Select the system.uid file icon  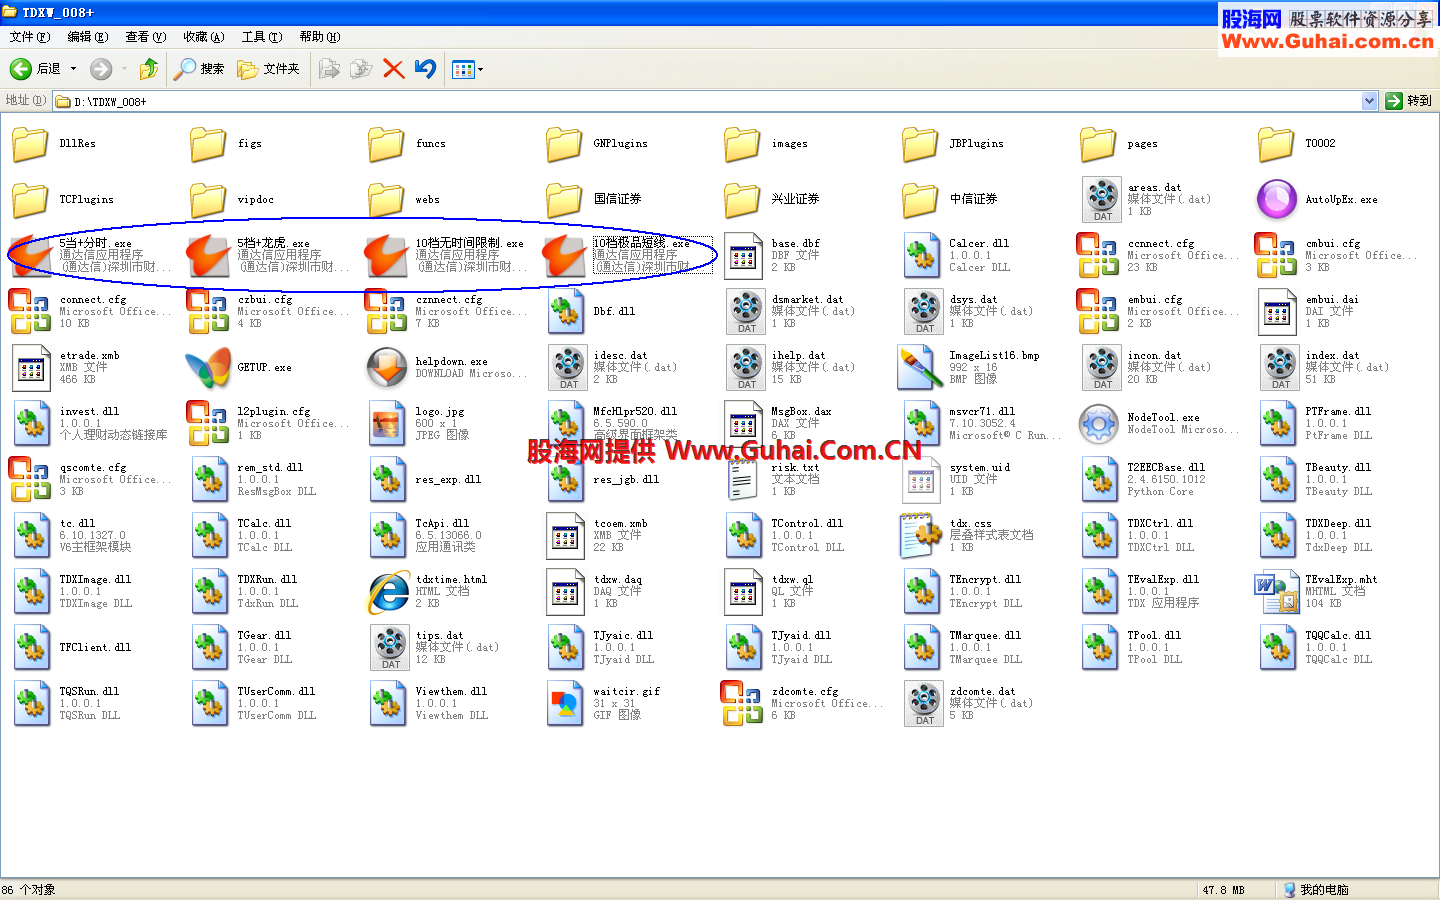pos(920,480)
